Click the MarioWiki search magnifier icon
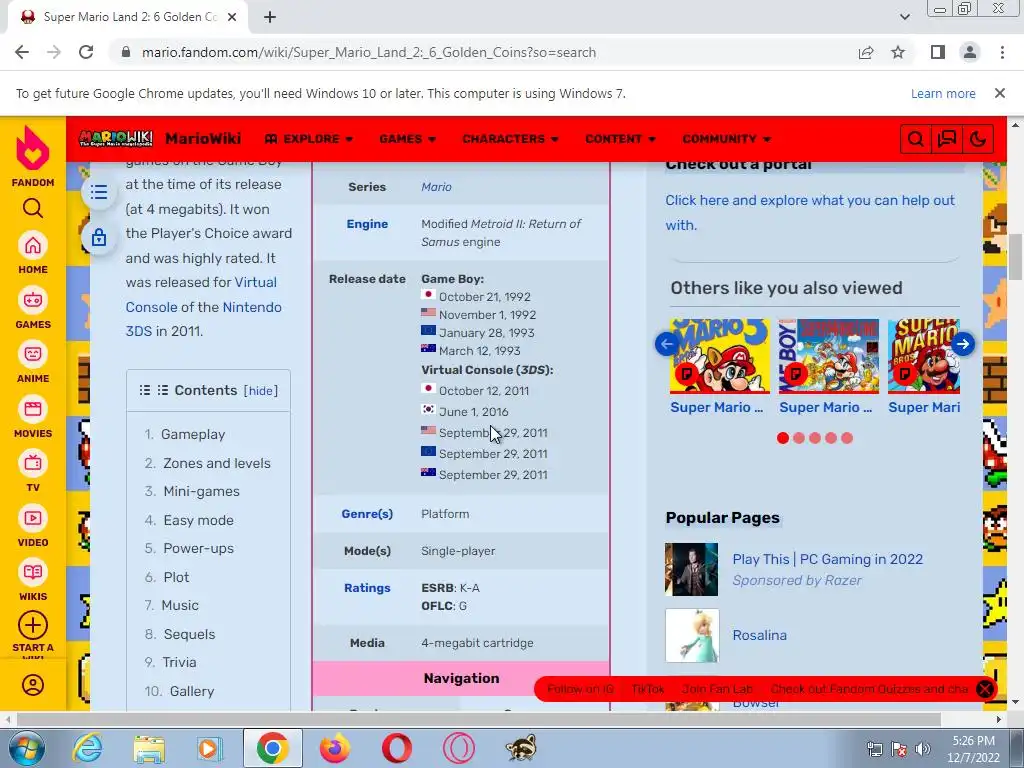This screenshot has height=768, width=1024. tap(916, 139)
